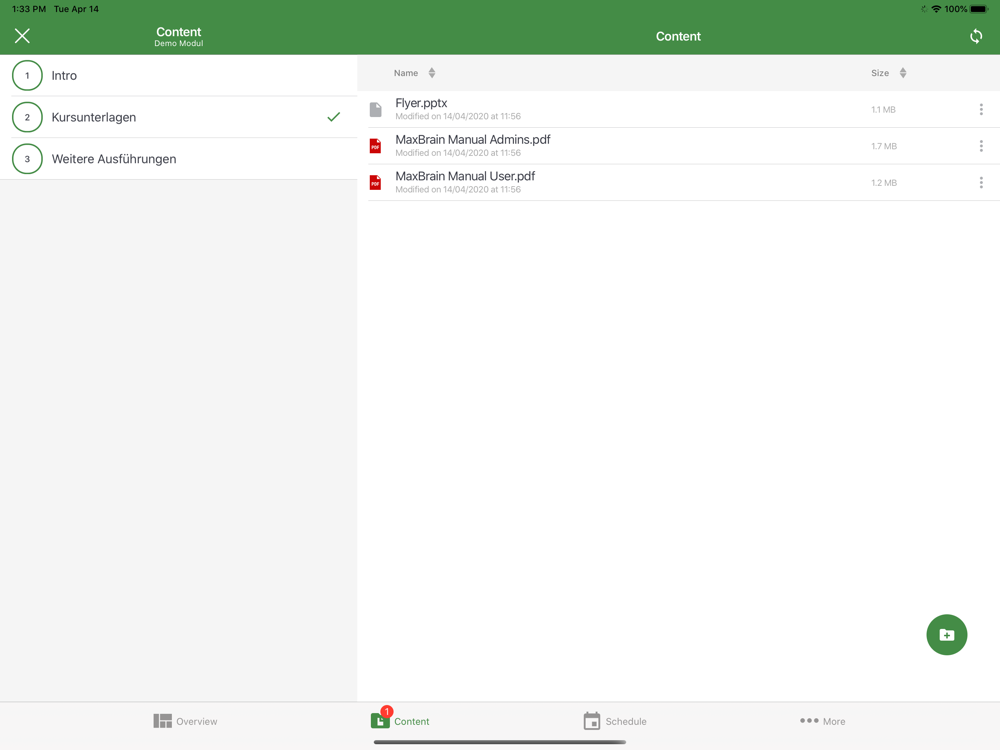Open options menu for MaxBrain Manual User.pdf
The width and height of the screenshot is (1000, 750).
pyautogui.click(x=980, y=183)
